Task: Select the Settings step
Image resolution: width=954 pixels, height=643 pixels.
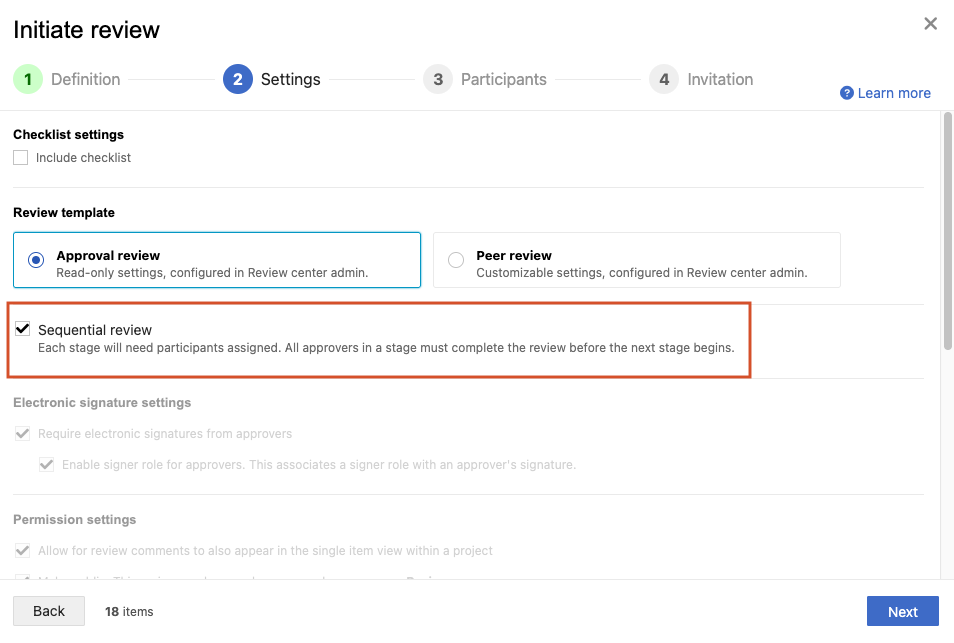Action: pos(272,79)
